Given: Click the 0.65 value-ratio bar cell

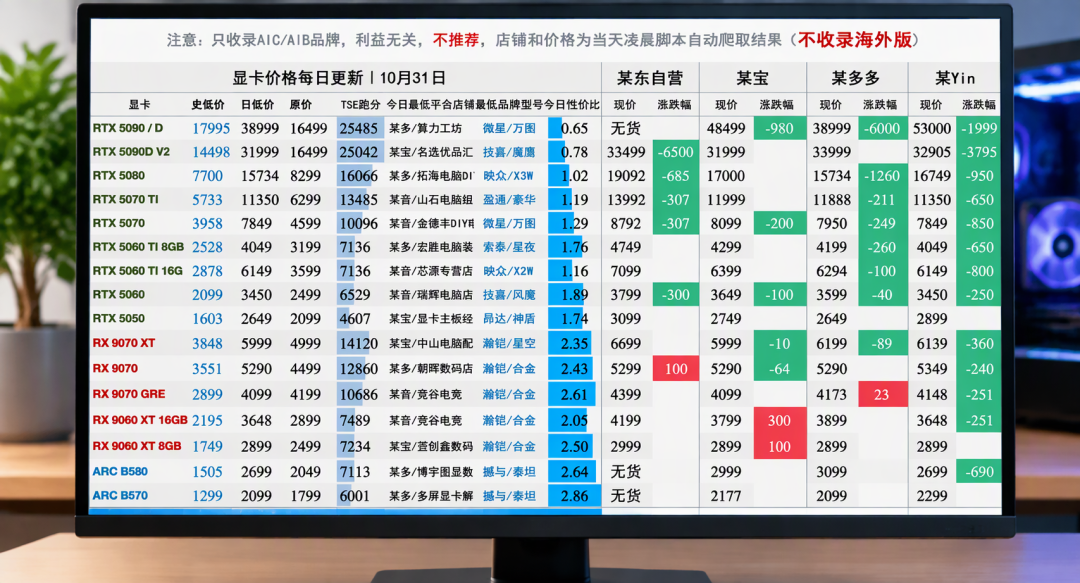Looking at the screenshot, I should (x=574, y=128).
